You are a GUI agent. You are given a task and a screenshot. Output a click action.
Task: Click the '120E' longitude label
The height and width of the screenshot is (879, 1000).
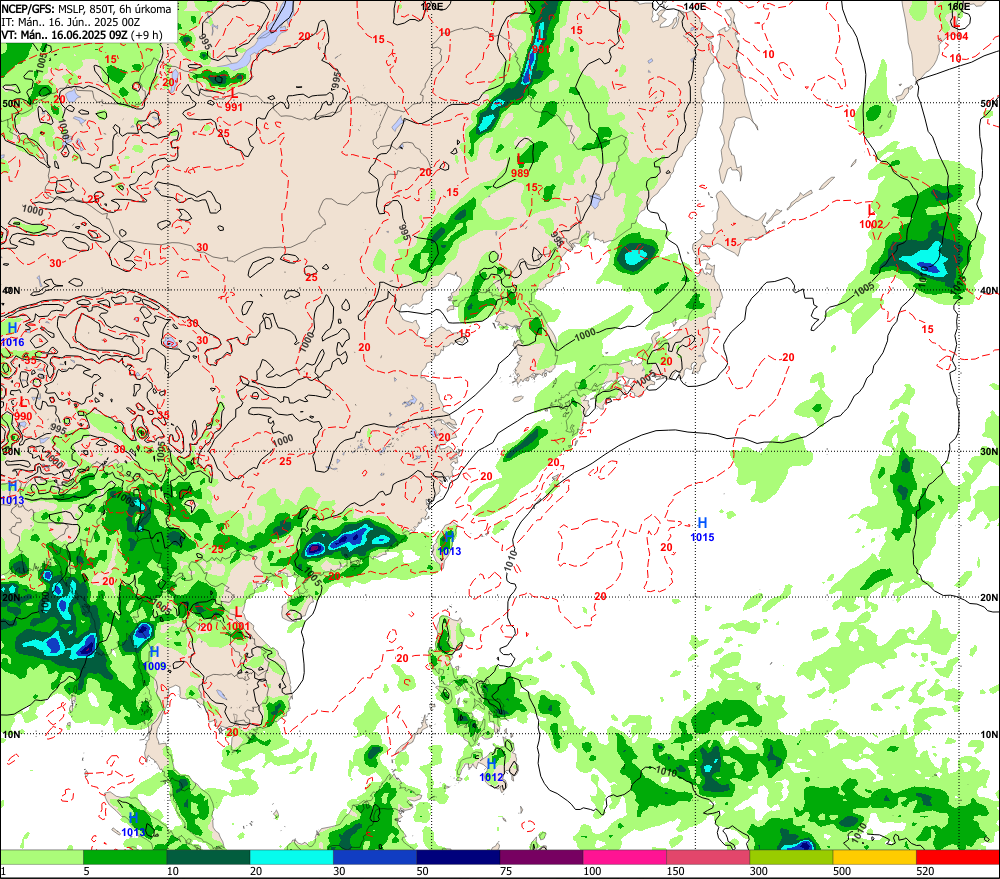click(432, 6)
